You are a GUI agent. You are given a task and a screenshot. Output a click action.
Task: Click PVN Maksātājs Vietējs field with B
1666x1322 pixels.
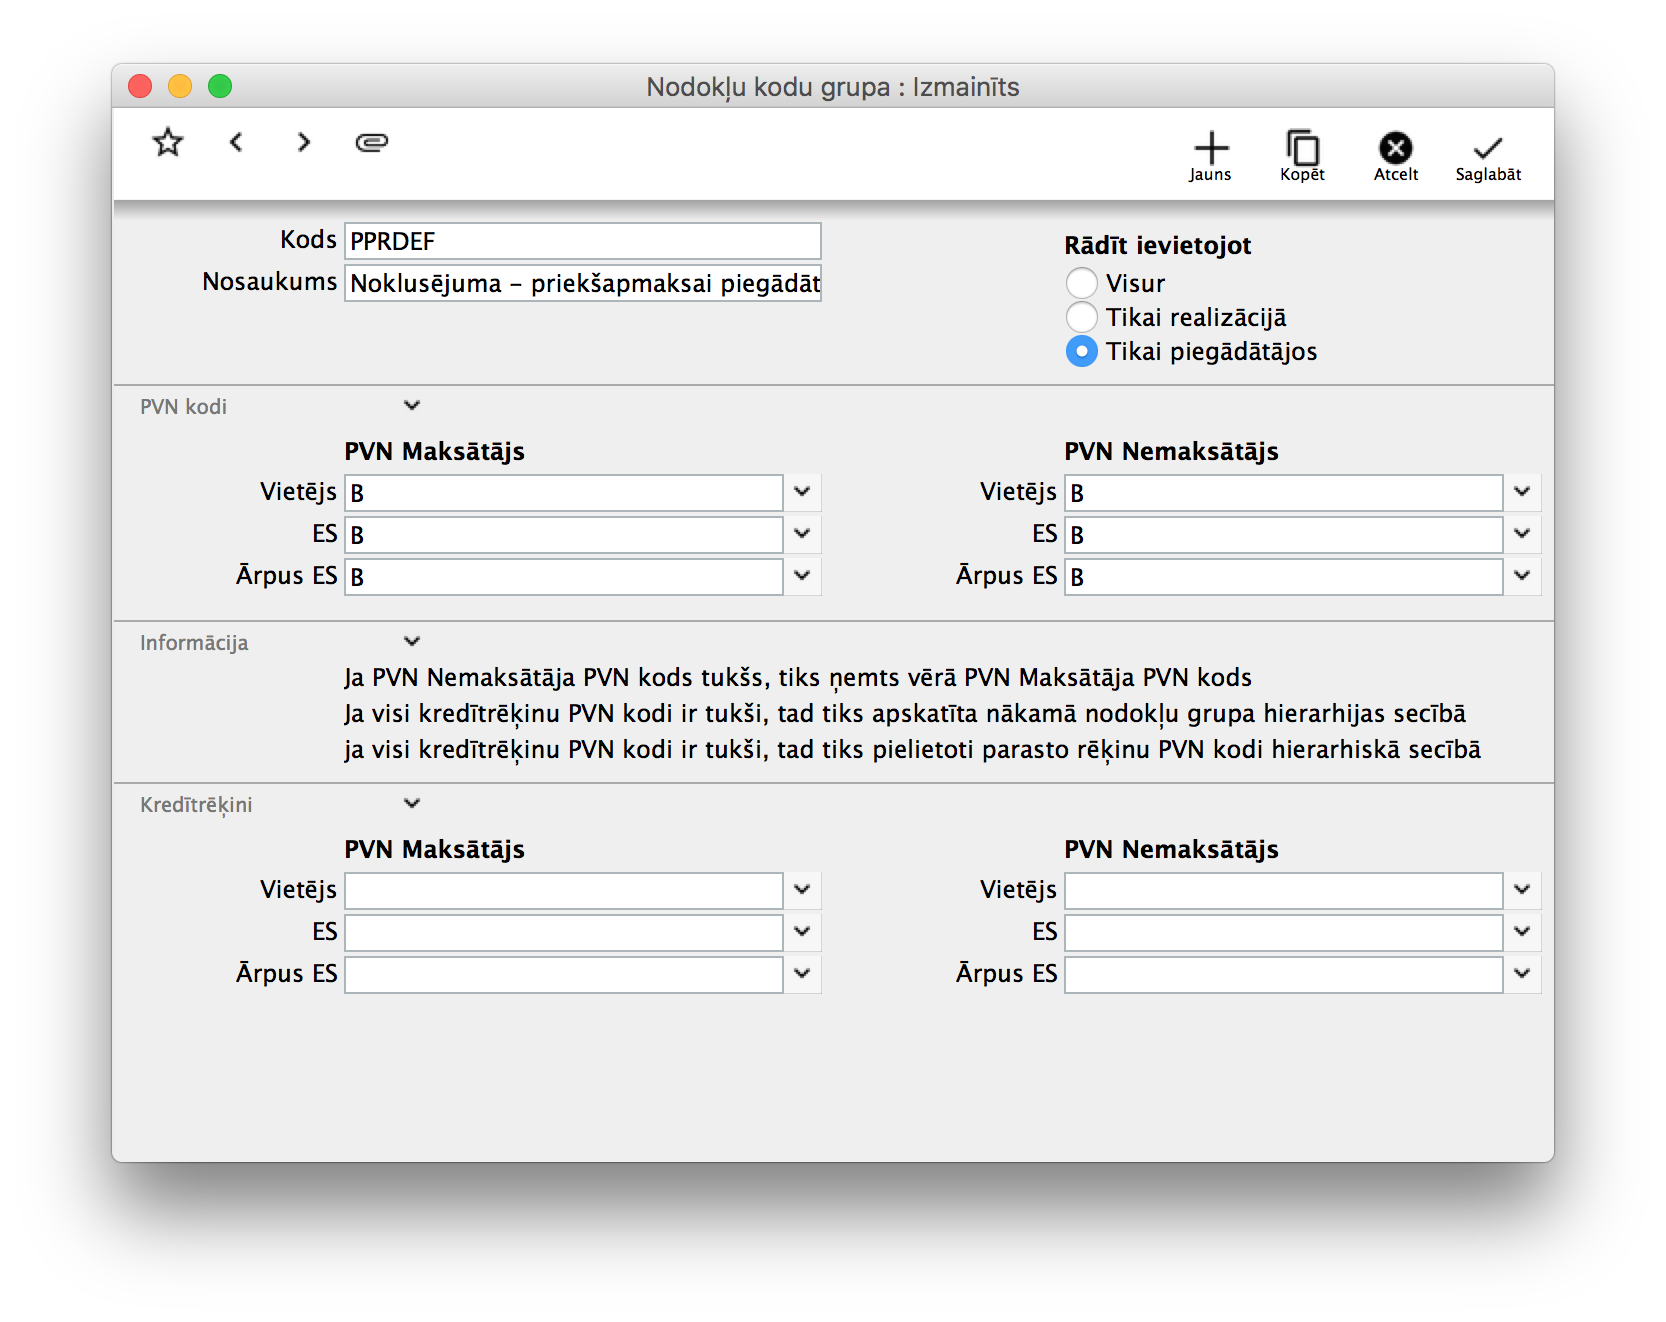coord(564,493)
